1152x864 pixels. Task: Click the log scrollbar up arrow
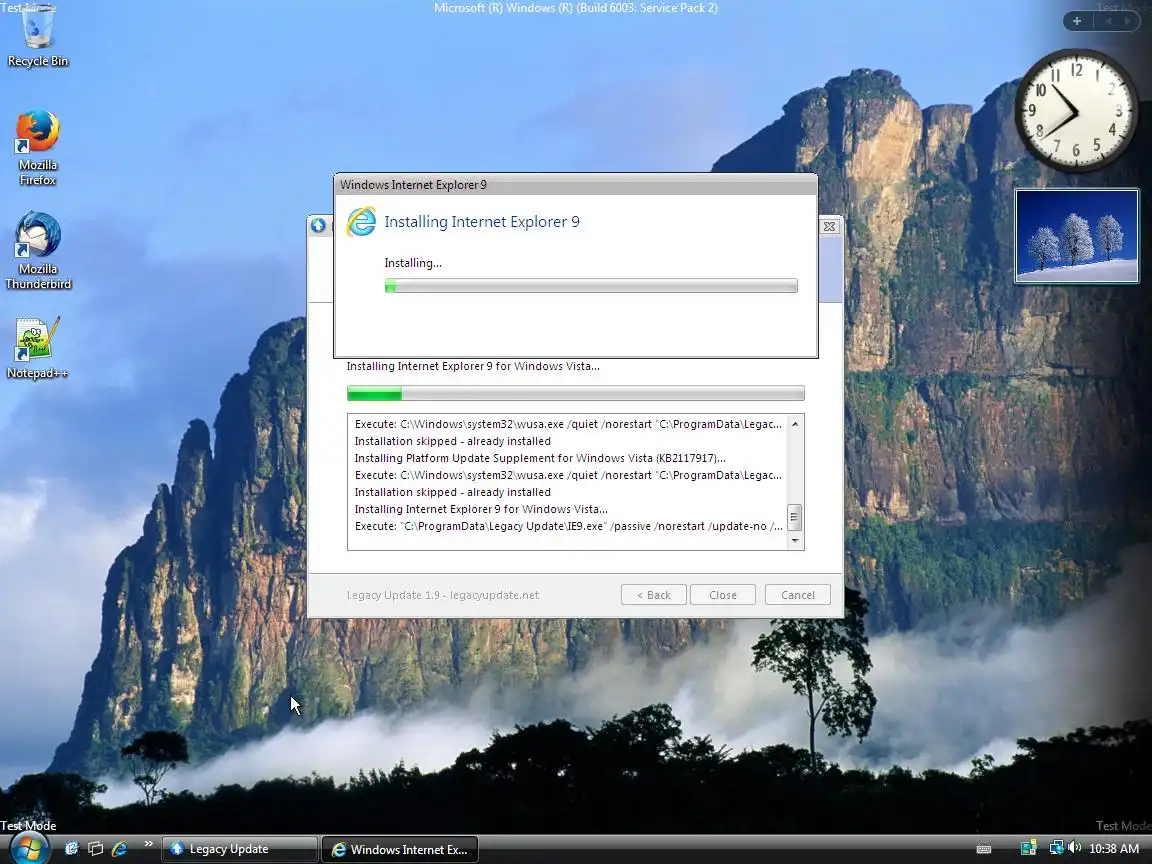[x=794, y=424]
